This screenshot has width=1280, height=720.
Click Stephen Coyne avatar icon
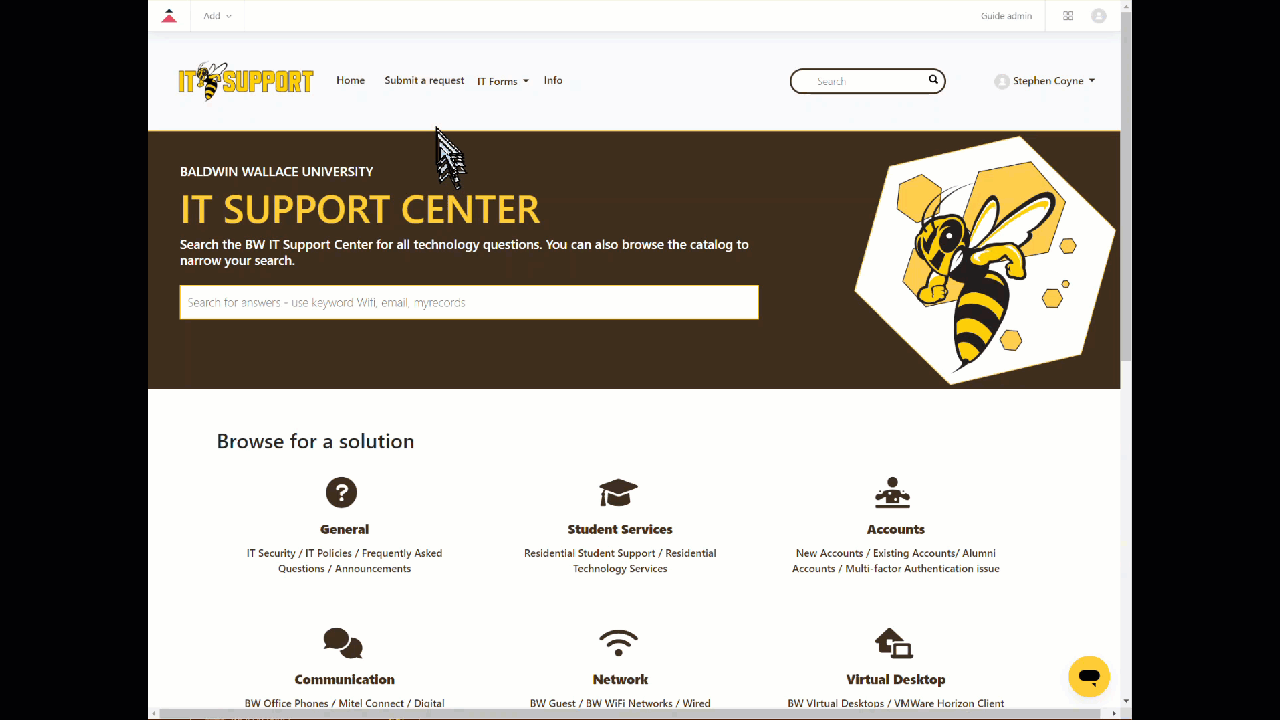tap(1002, 81)
